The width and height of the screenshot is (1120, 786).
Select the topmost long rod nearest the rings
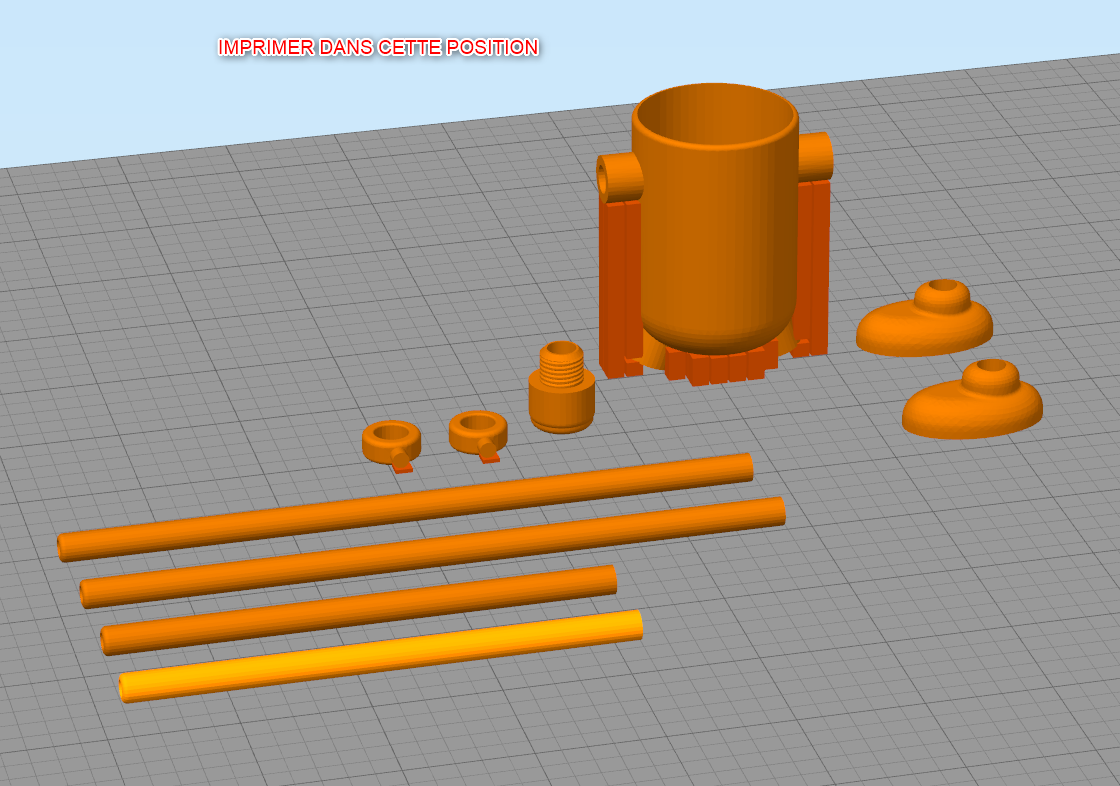tap(405, 507)
